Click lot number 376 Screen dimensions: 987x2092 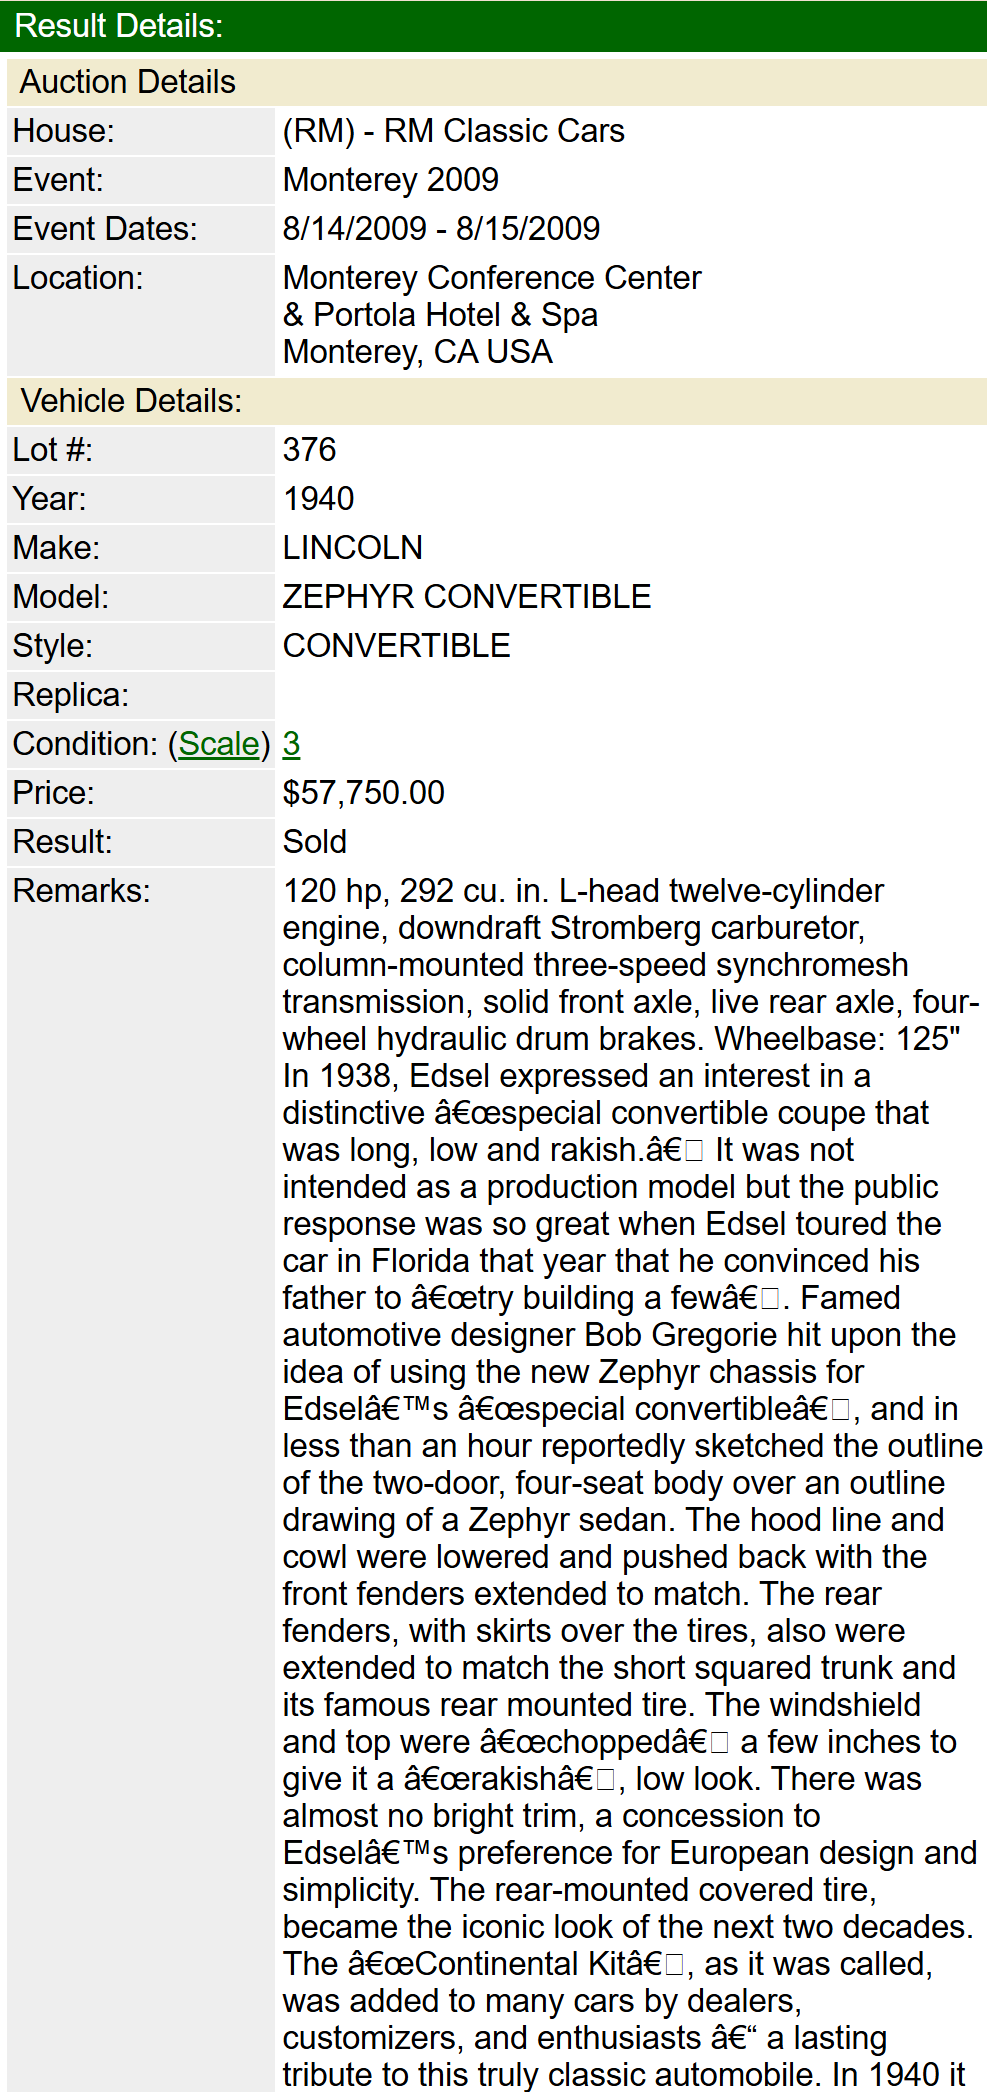tap(309, 450)
